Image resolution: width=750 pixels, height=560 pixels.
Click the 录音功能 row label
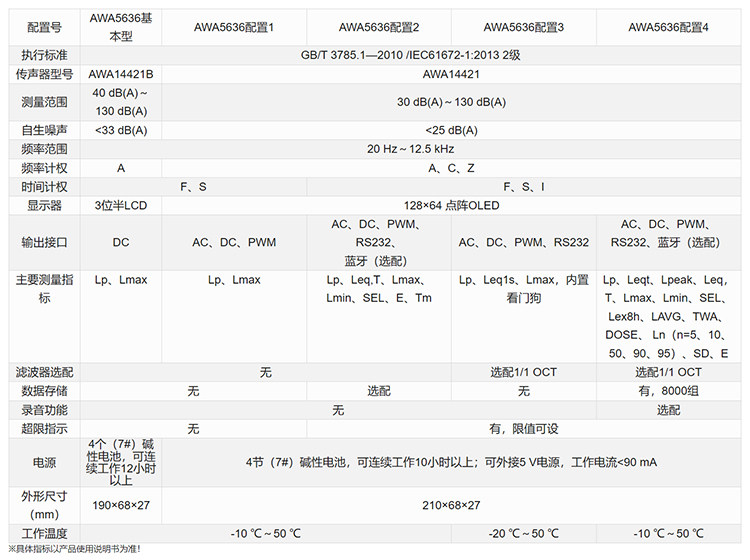click(x=44, y=410)
